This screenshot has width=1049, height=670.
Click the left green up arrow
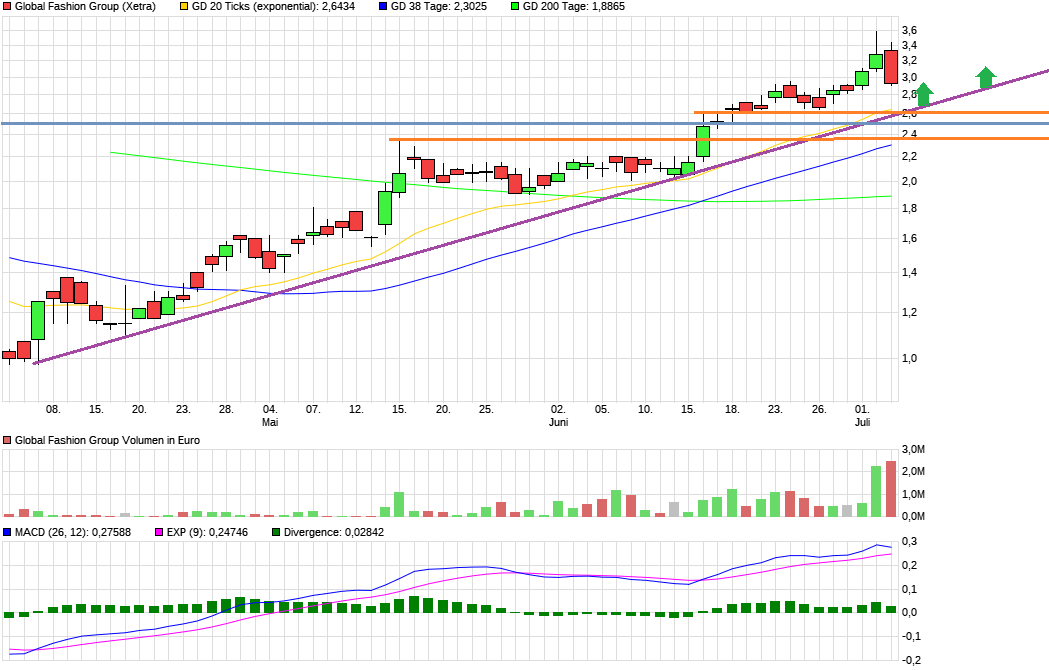click(924, 95)
